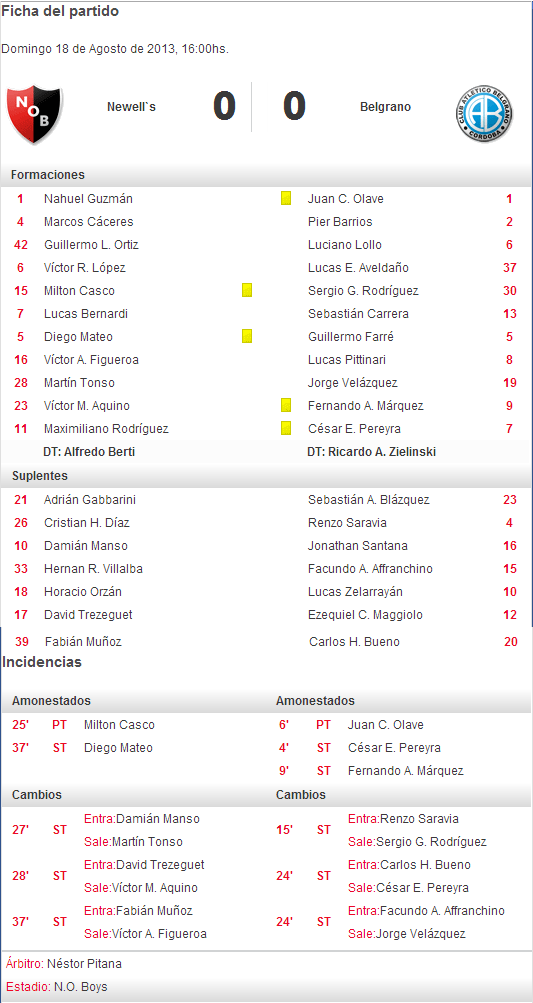The image size is (533, 1003).
Task: Click Milton Casco's yellow card icon
Action: pyautogui.click(x=247, y=290)
